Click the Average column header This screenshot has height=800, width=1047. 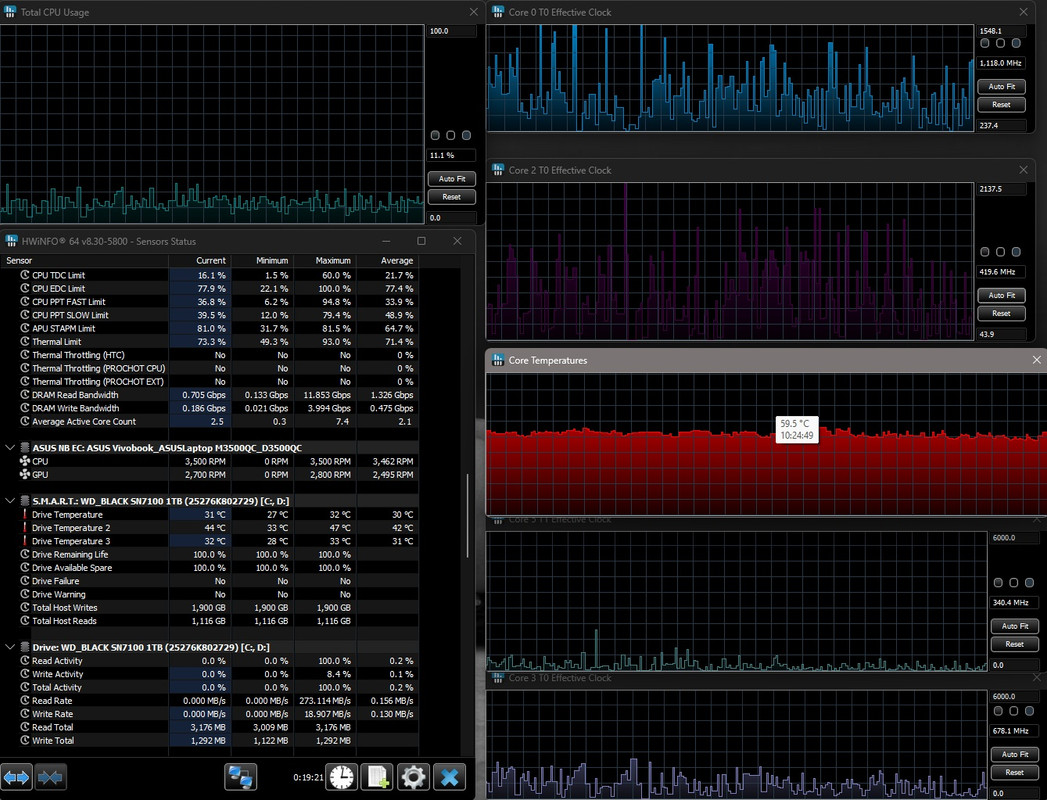point(388,260)
